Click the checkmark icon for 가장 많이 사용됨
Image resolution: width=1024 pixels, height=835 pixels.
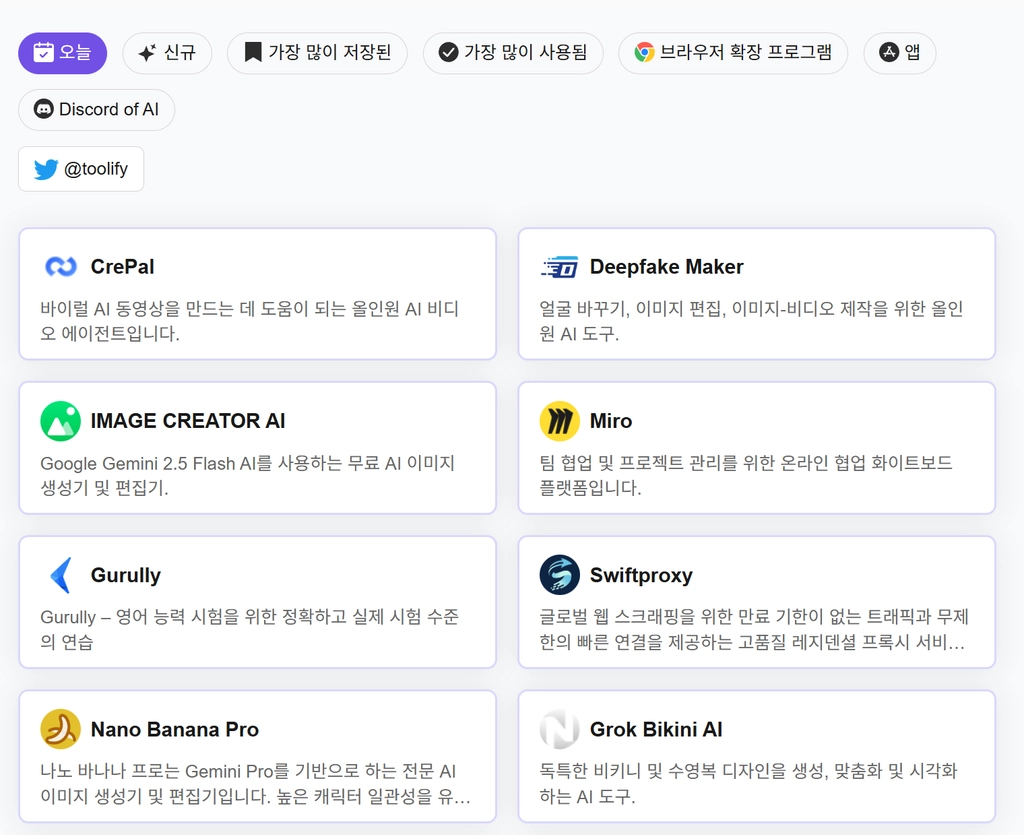448,52
